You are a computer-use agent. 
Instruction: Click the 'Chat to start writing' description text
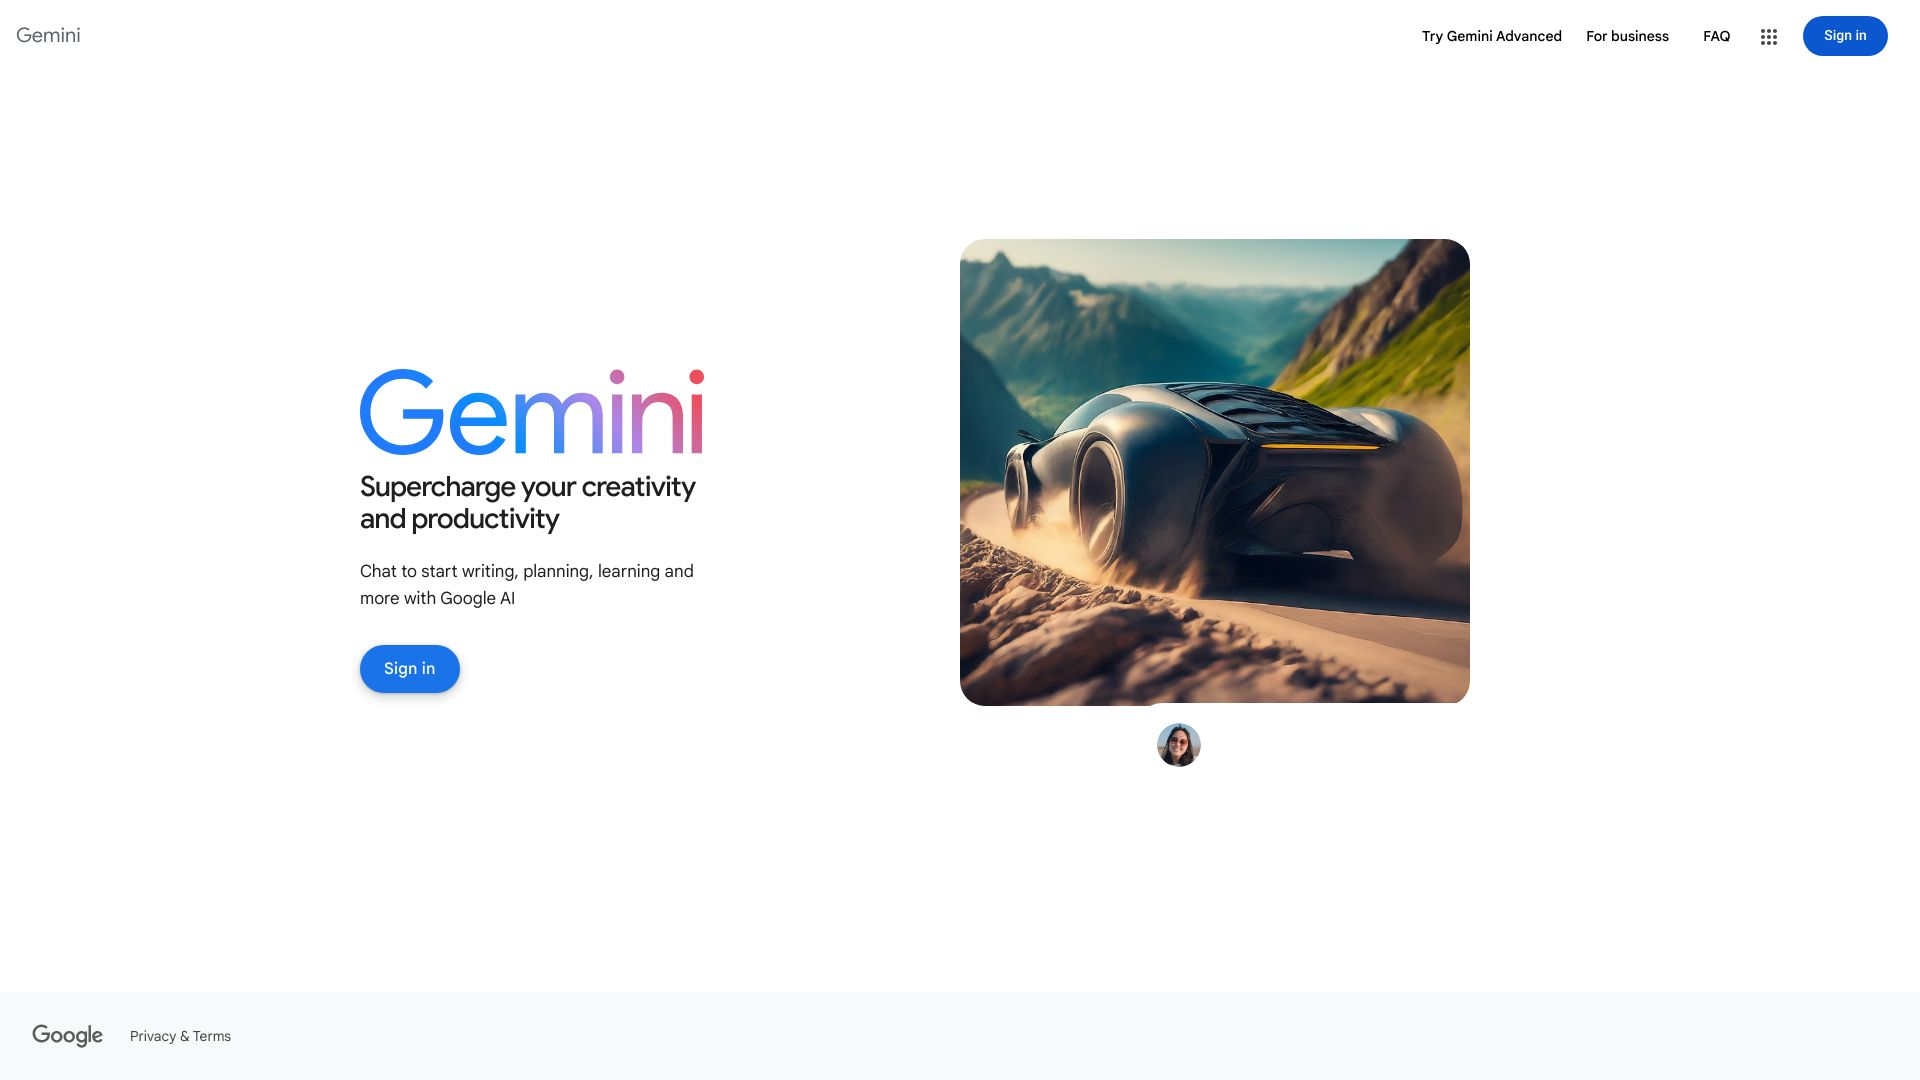pyautogui.click(x=527, y=584)
